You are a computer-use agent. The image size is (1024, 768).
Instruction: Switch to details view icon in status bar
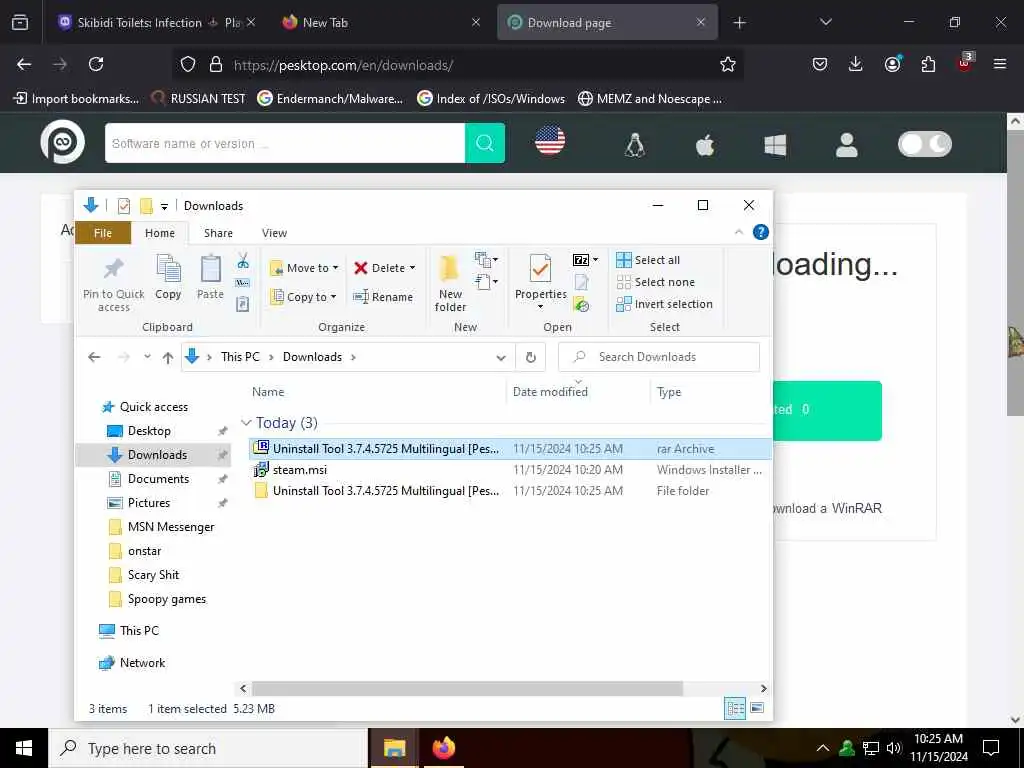coord(735,708)
